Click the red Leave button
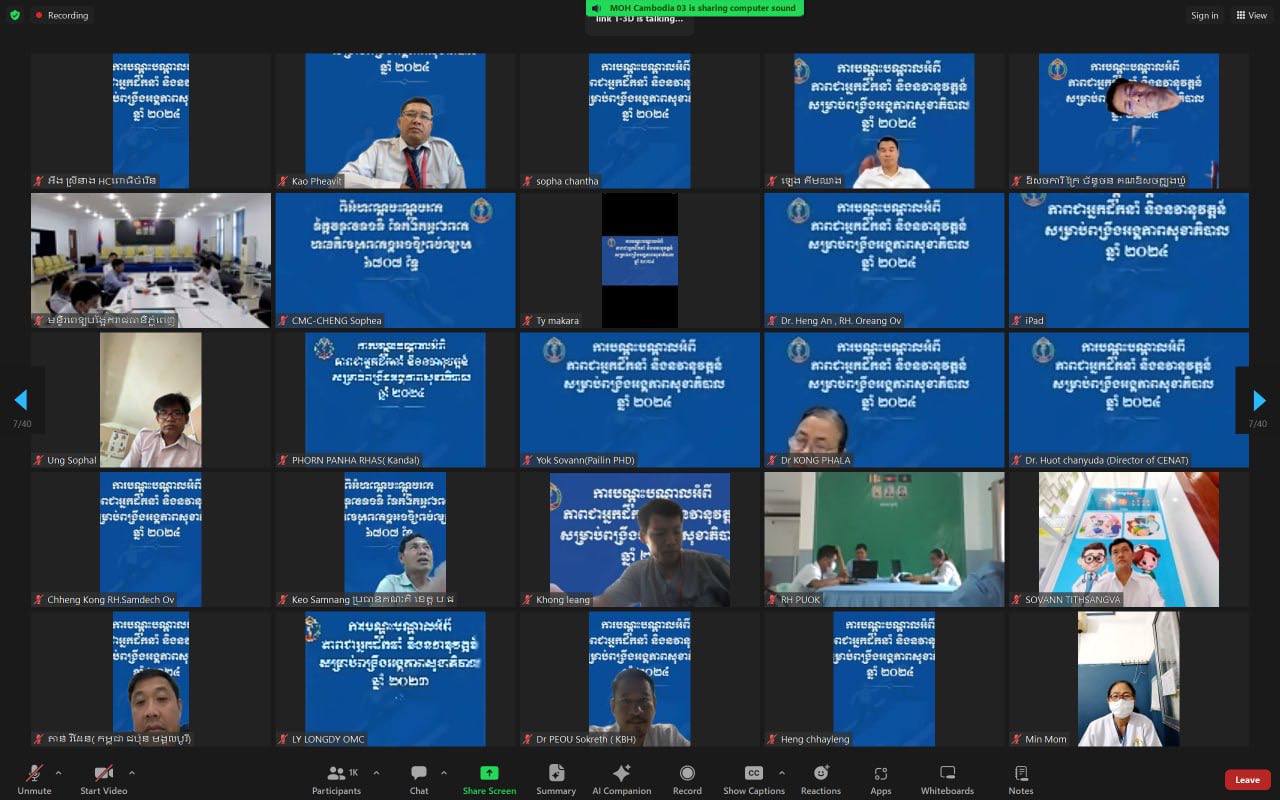 point(1247,780)
